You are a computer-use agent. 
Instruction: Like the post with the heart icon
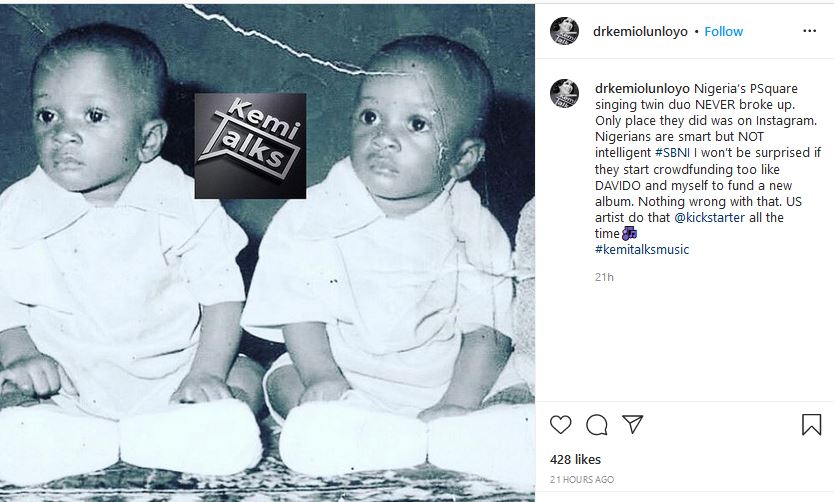[x=560, y=424]
